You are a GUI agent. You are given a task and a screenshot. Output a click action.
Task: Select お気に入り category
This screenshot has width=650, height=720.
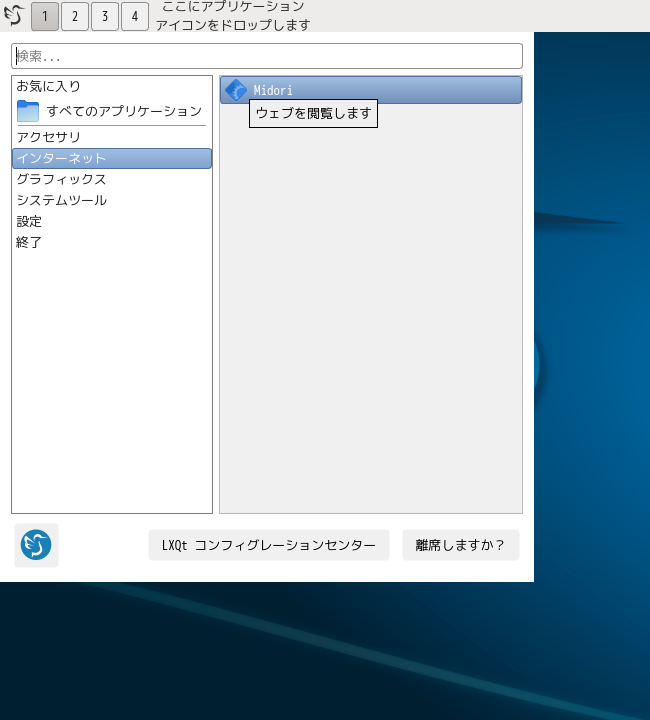pos(112,86)
